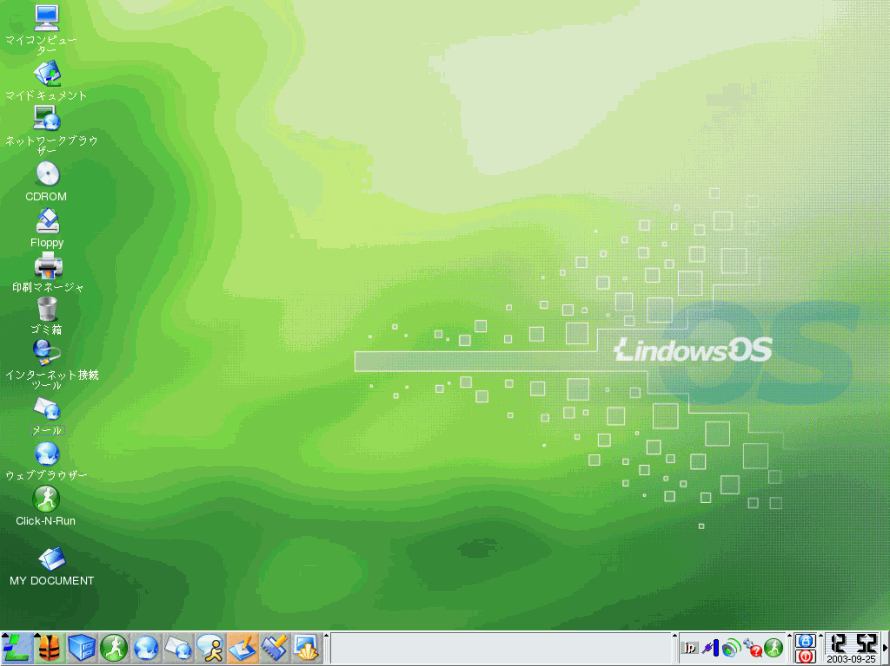Open the LindowsOS L launch menu
890x666 pixels.
[17, 648]
